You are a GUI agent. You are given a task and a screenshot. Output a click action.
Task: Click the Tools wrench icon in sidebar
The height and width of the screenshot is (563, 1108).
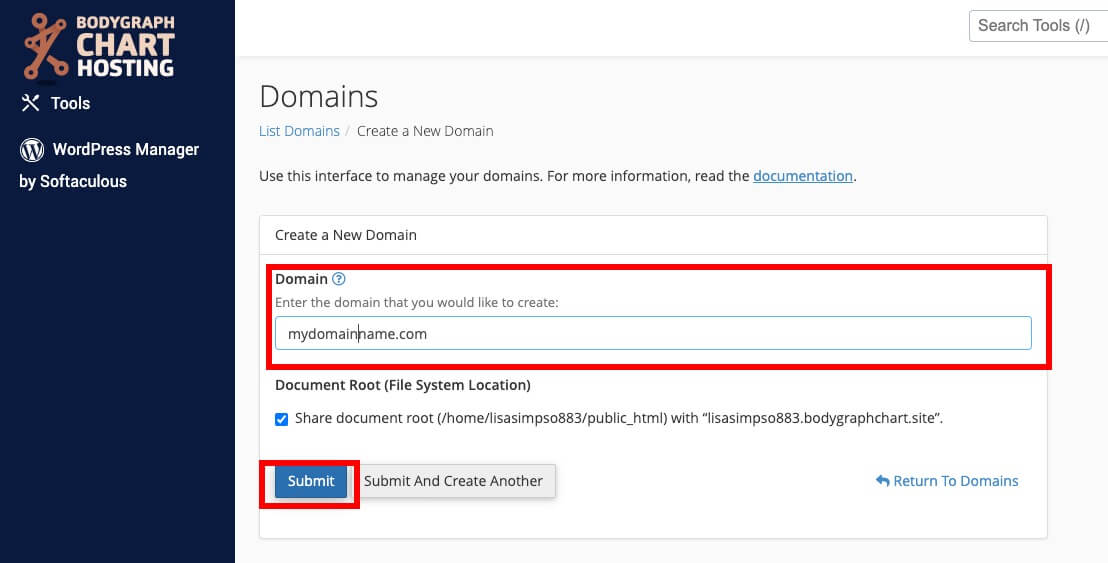click(x=30, y=103)
